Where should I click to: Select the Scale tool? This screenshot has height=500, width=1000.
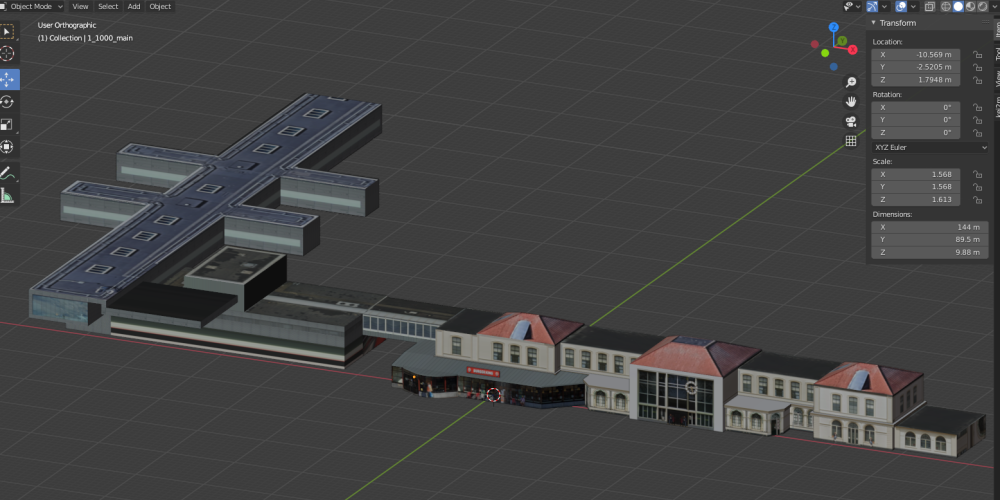point(7,124)
